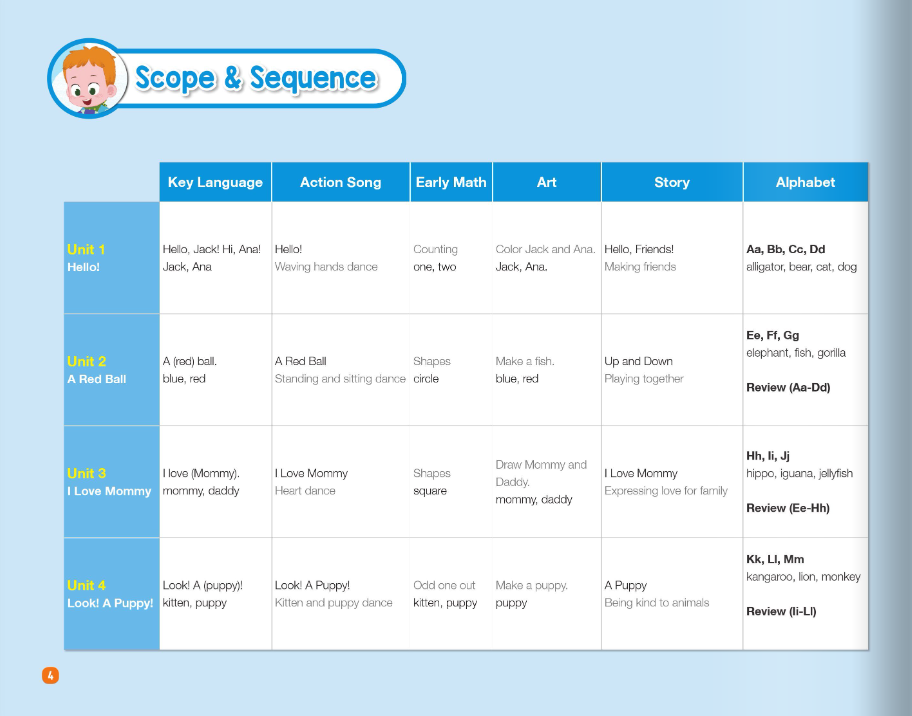Select the Unit 1 Hello! row label

coord(87,258)
